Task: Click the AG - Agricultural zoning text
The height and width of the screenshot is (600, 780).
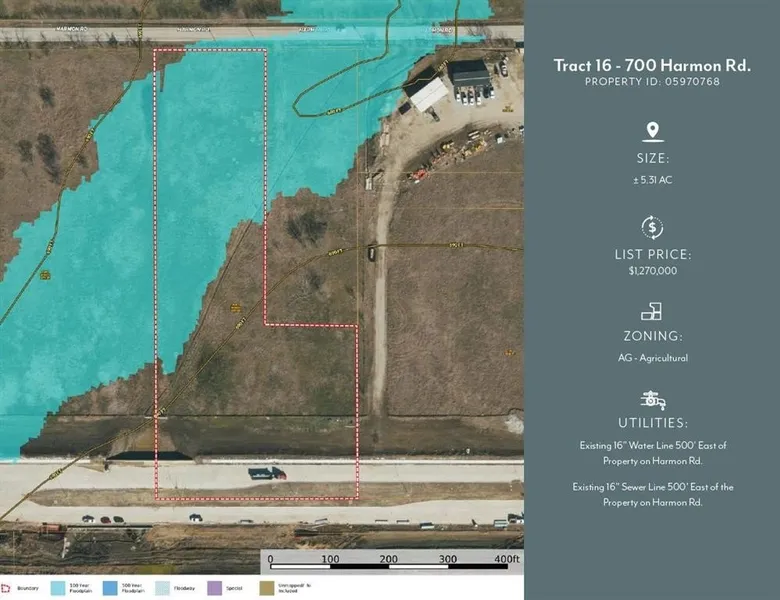Action: [x=652, y=357]
